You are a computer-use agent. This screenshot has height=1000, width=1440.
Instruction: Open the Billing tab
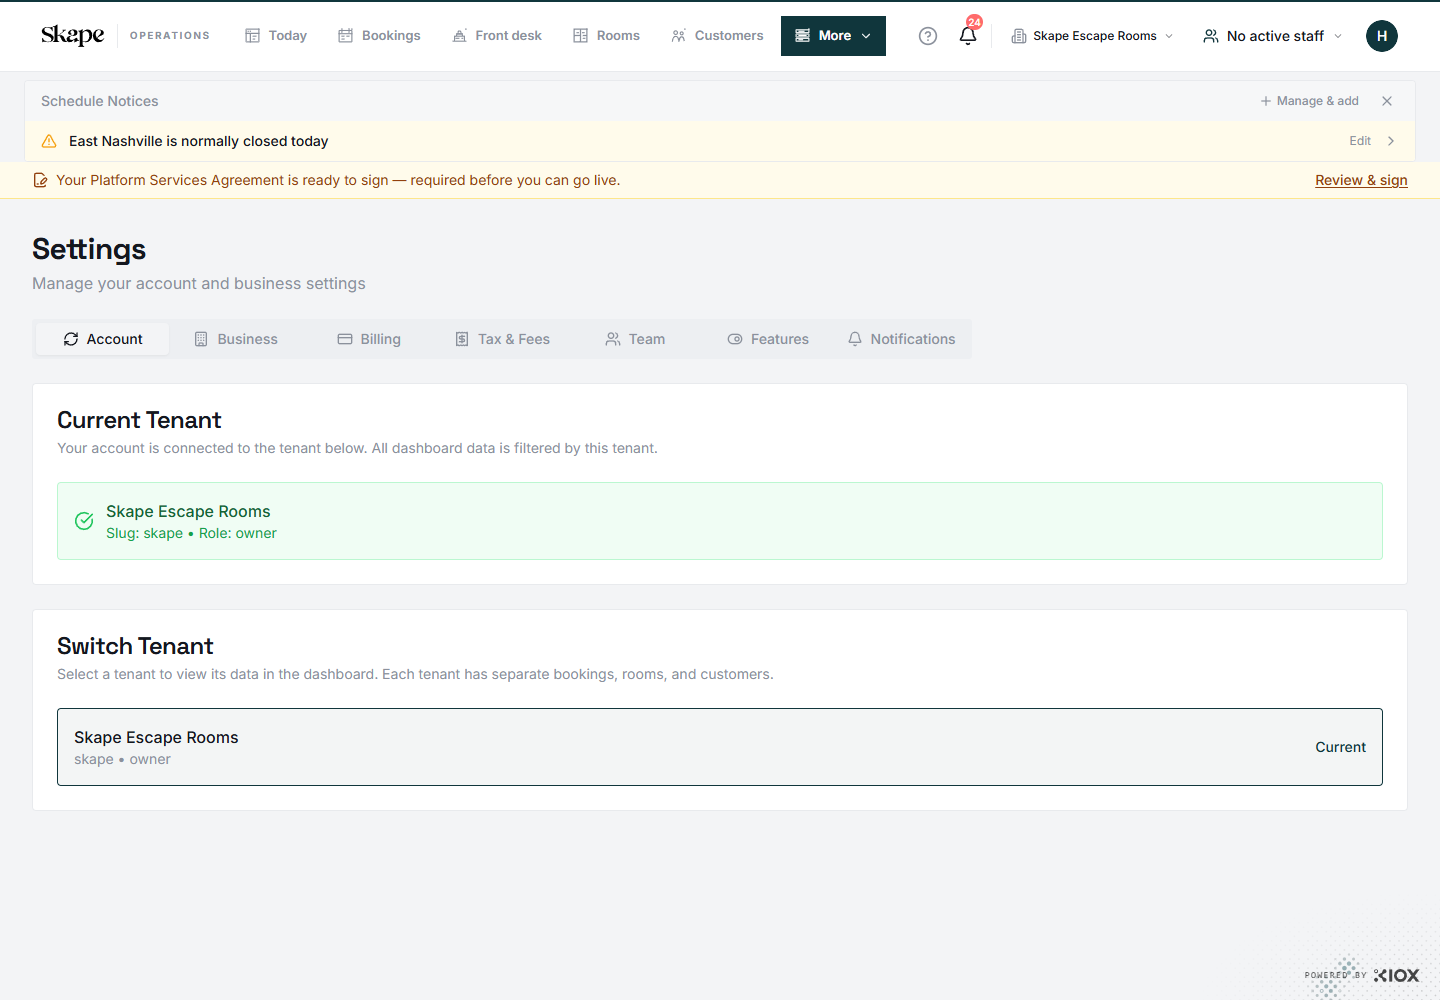(369, 339)
